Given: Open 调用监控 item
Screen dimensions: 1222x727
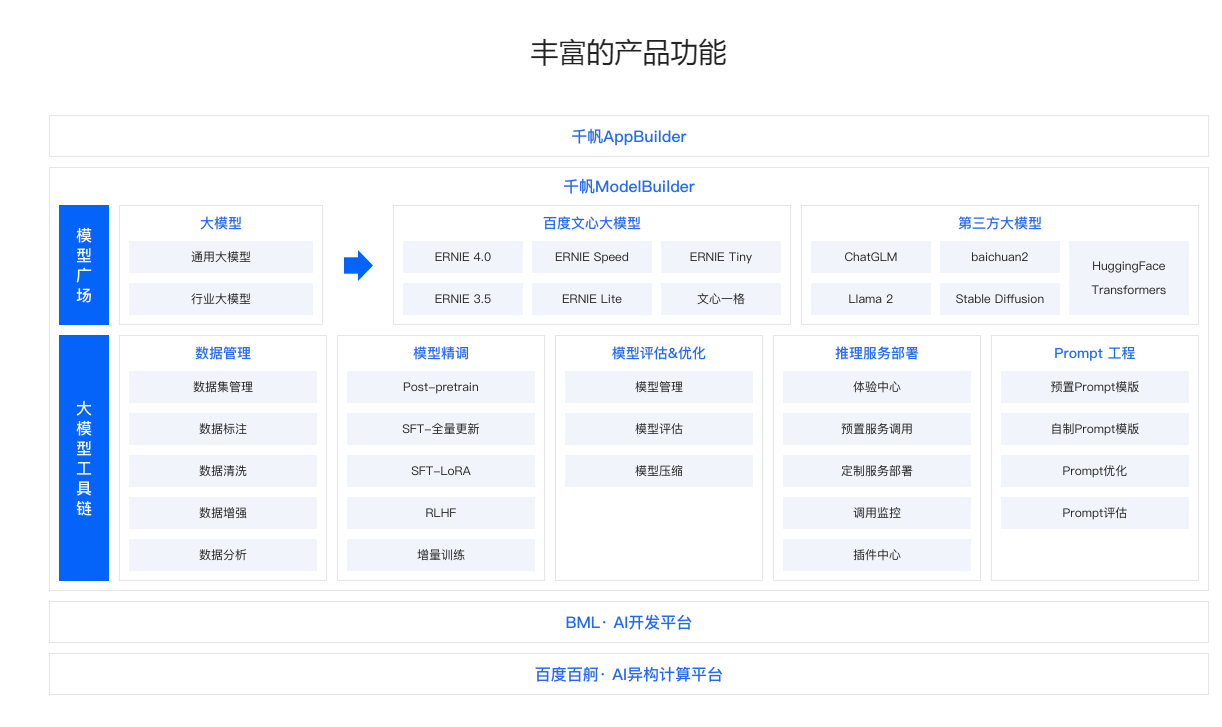Looking at the screenshot, I should click(877, 513).
